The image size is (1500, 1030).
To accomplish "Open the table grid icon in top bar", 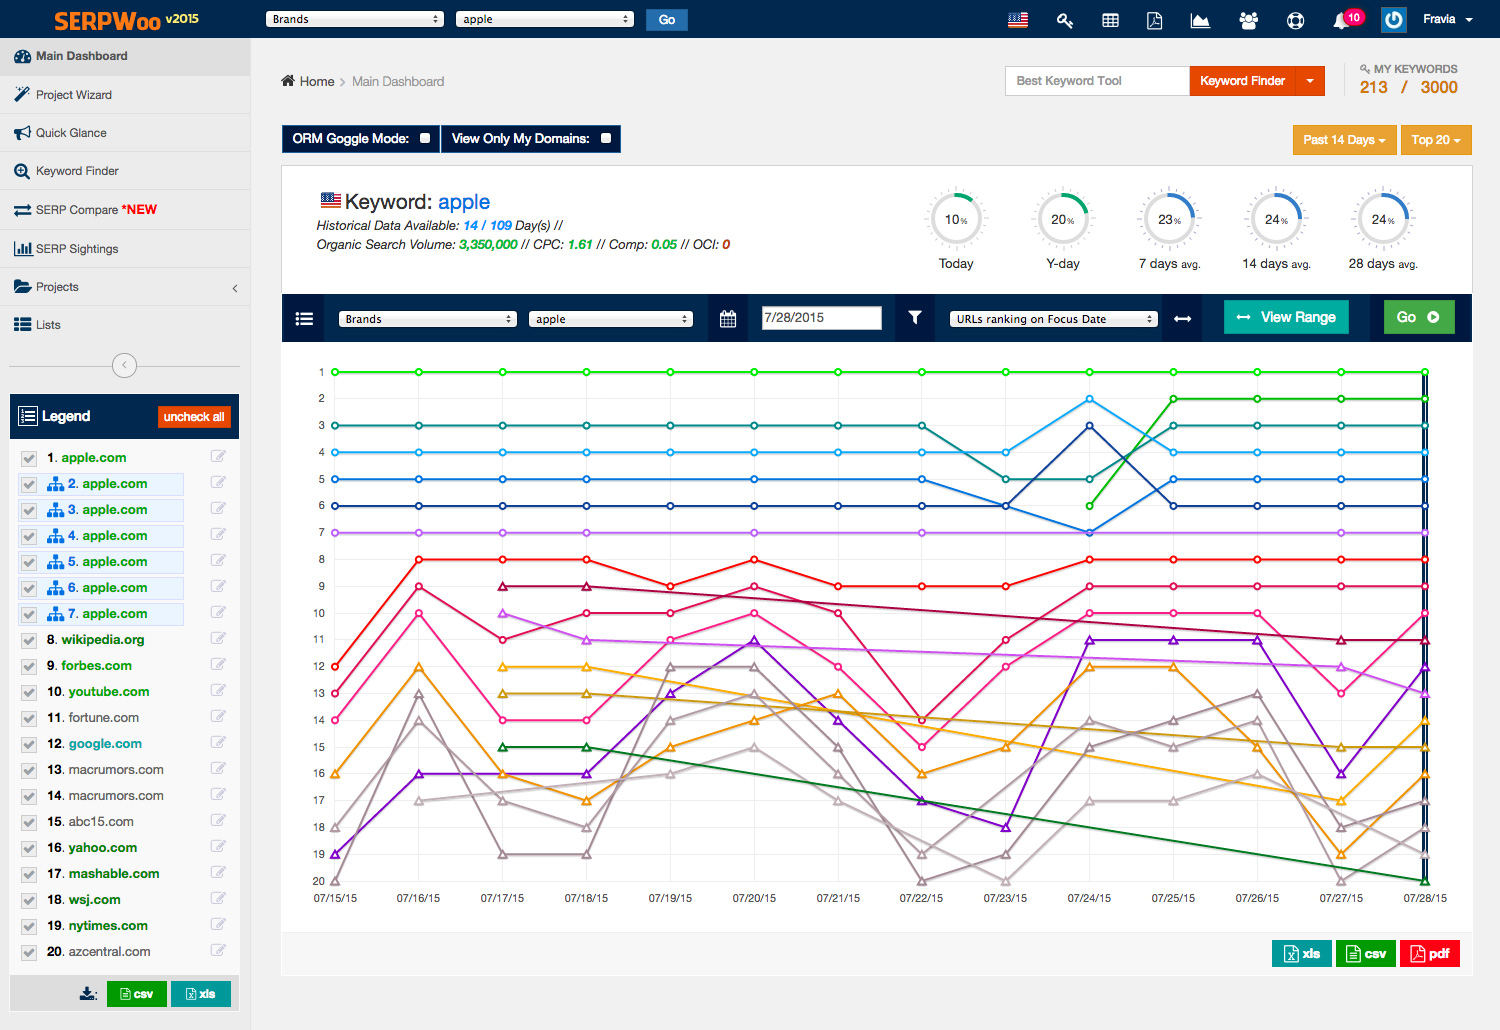I will pos(1110,20).
